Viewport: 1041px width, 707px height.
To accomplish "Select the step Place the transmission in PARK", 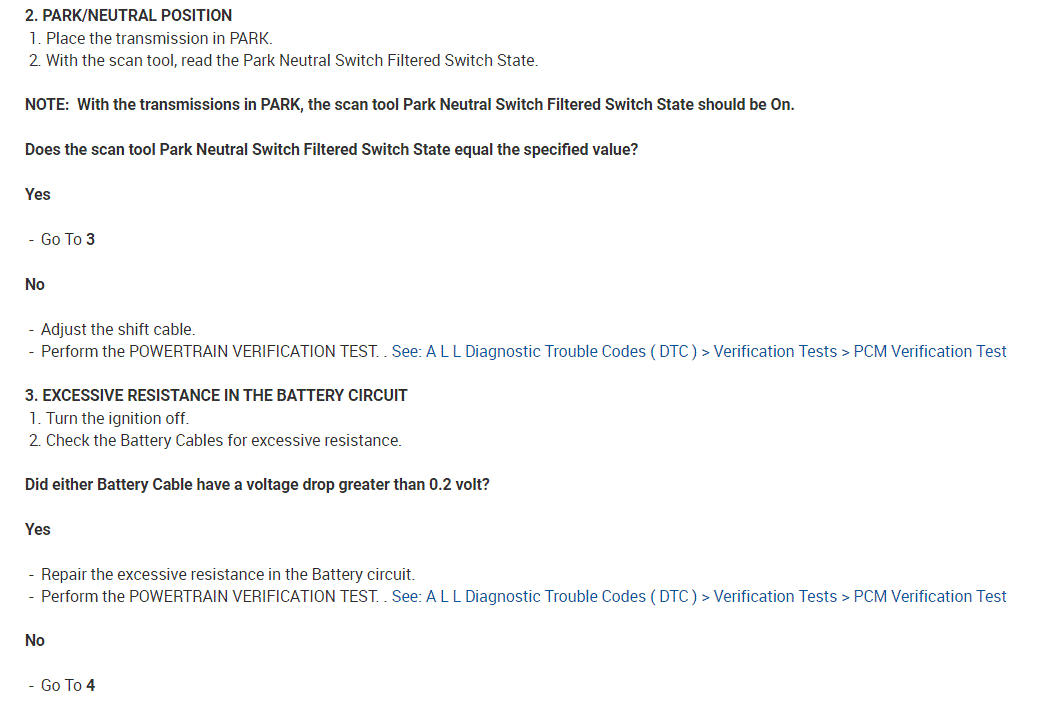I will (x=159, y=39).
